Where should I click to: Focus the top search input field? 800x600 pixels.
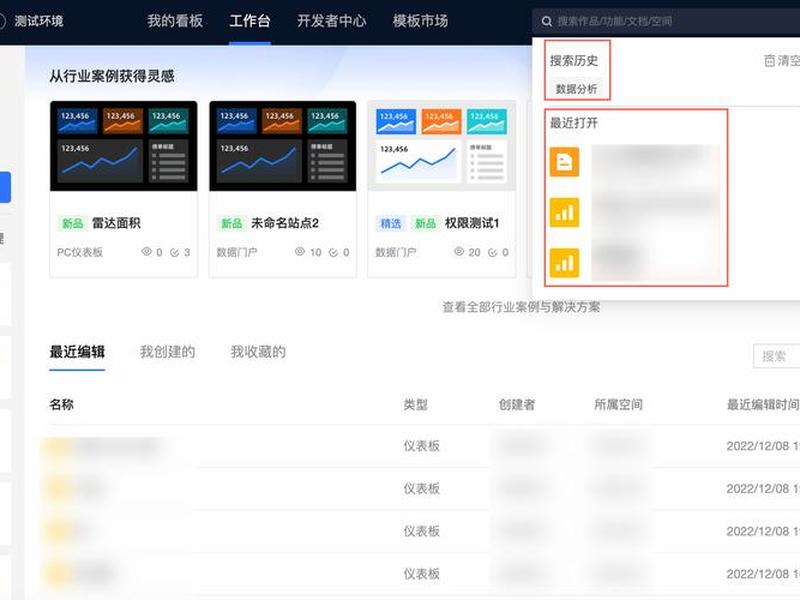pyautogui.click(x=668, y=21)
